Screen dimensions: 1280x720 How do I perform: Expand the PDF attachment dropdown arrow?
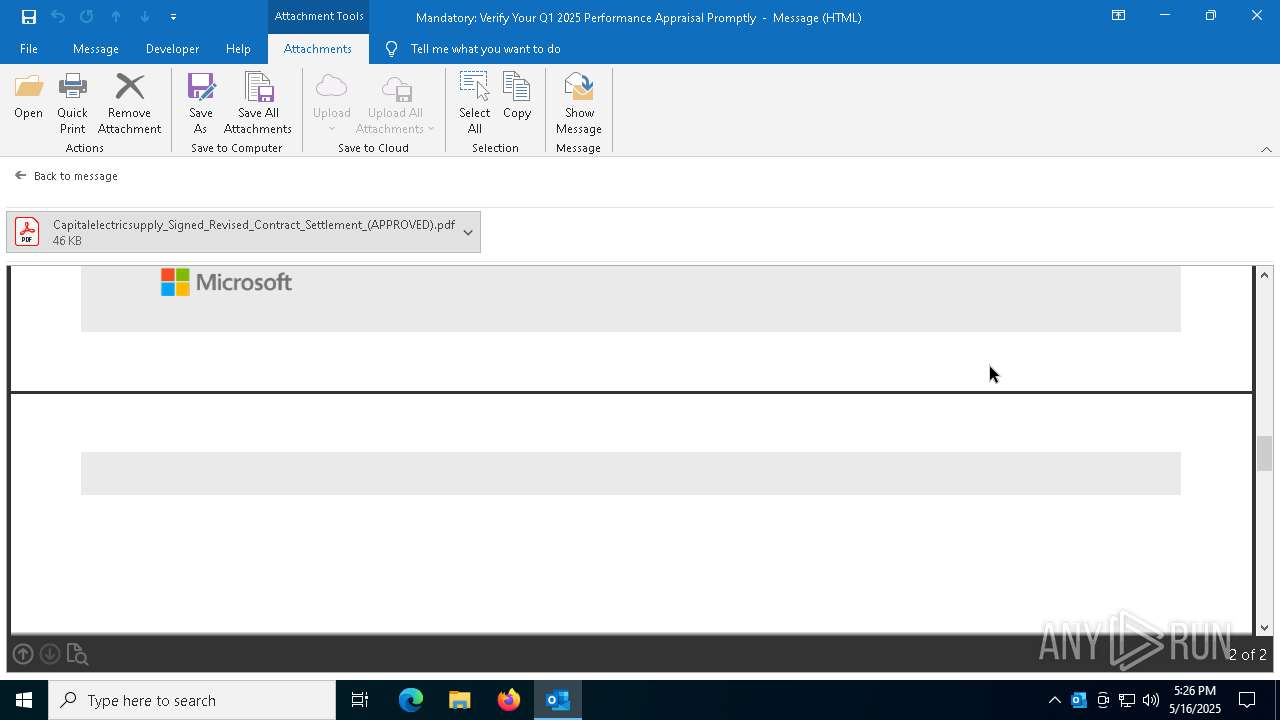468,232
